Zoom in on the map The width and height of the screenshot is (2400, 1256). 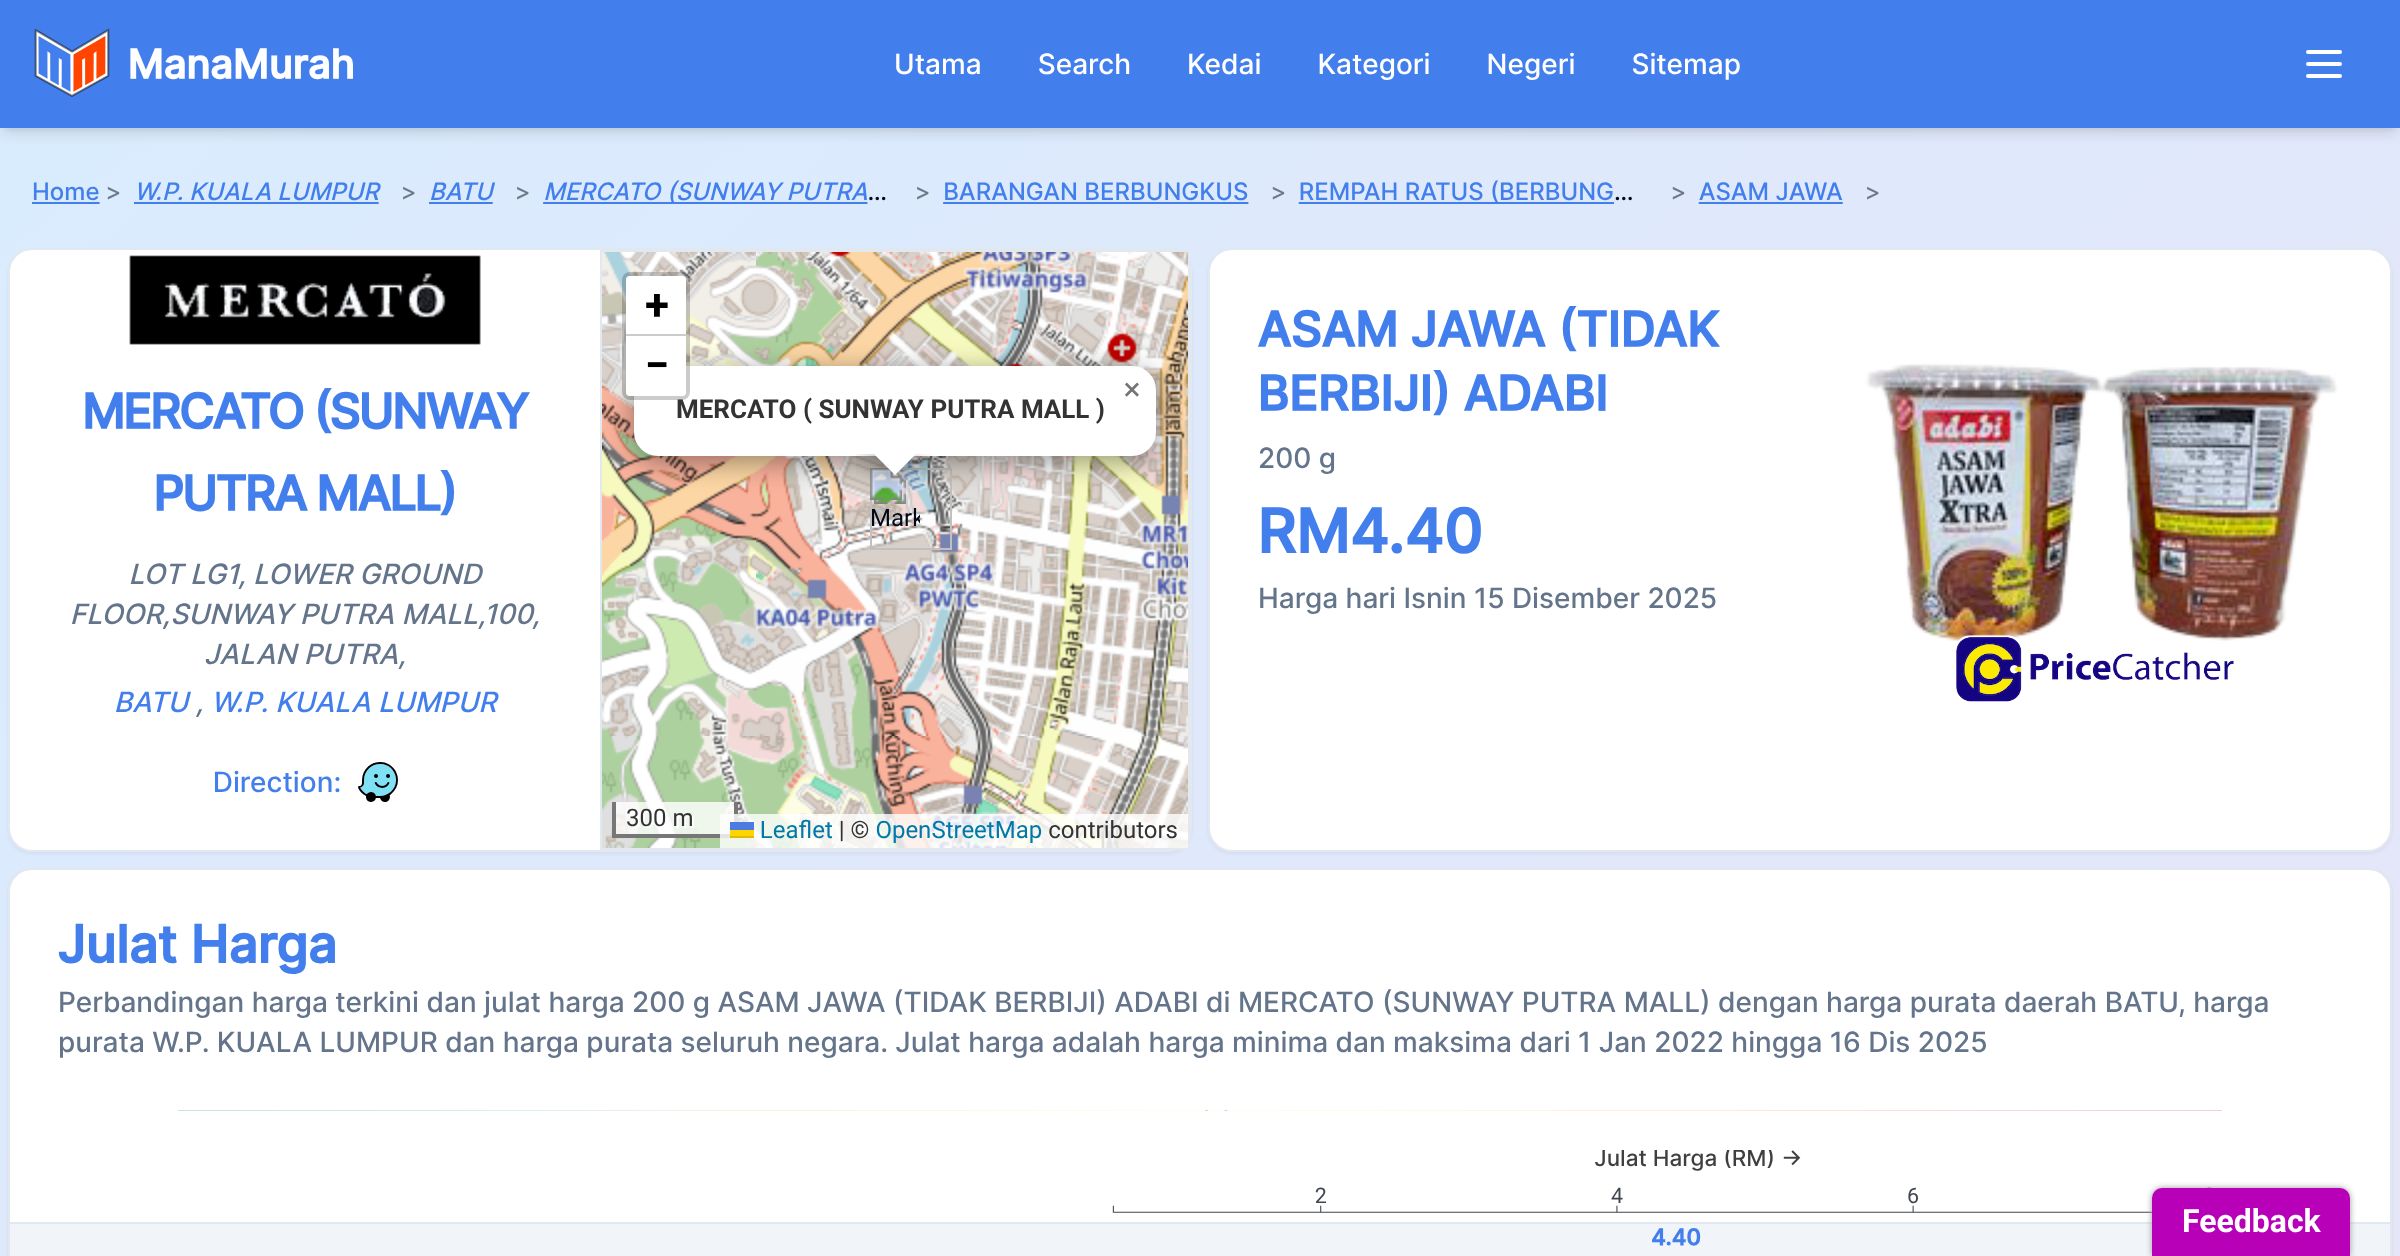click(x=656, y=306)
